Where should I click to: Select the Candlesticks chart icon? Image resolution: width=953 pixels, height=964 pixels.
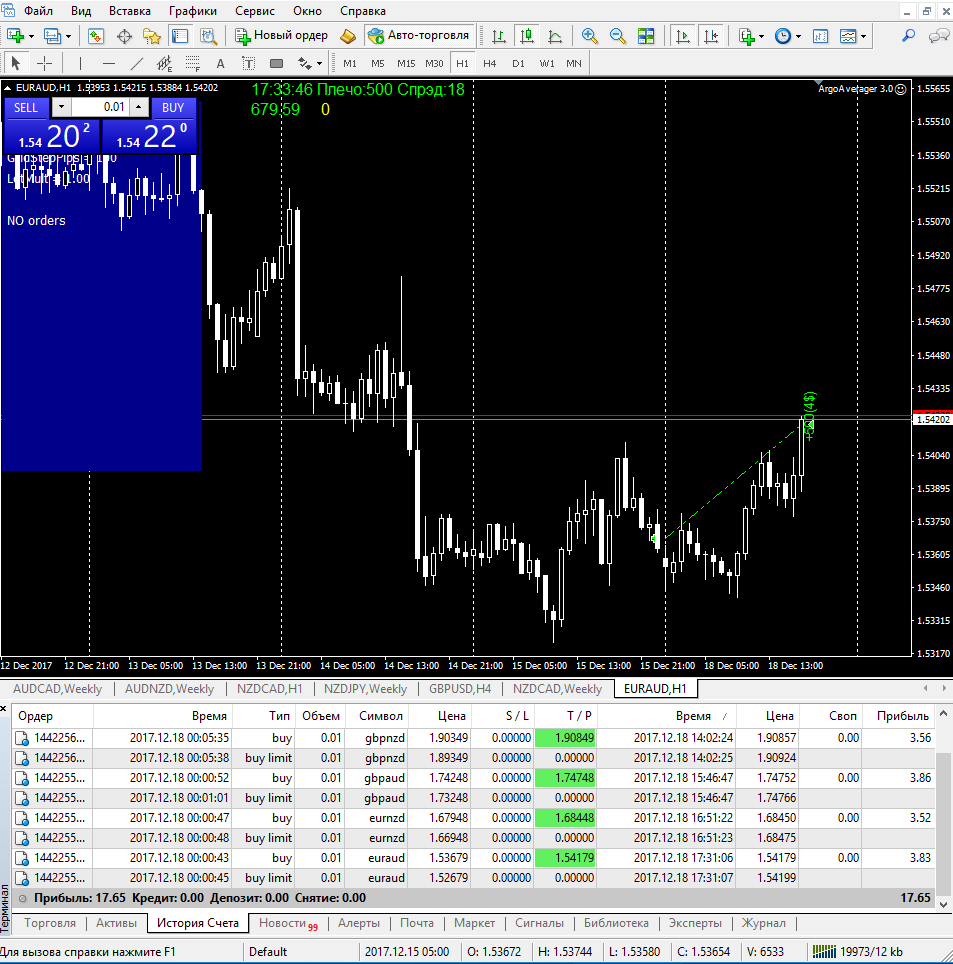click(526, 36)
